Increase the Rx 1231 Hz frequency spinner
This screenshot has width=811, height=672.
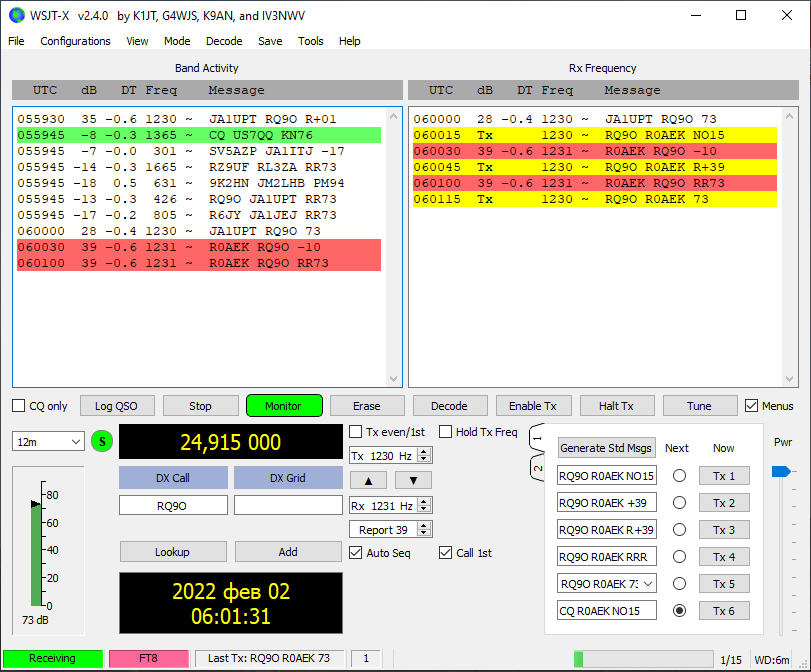pos(424,502)
